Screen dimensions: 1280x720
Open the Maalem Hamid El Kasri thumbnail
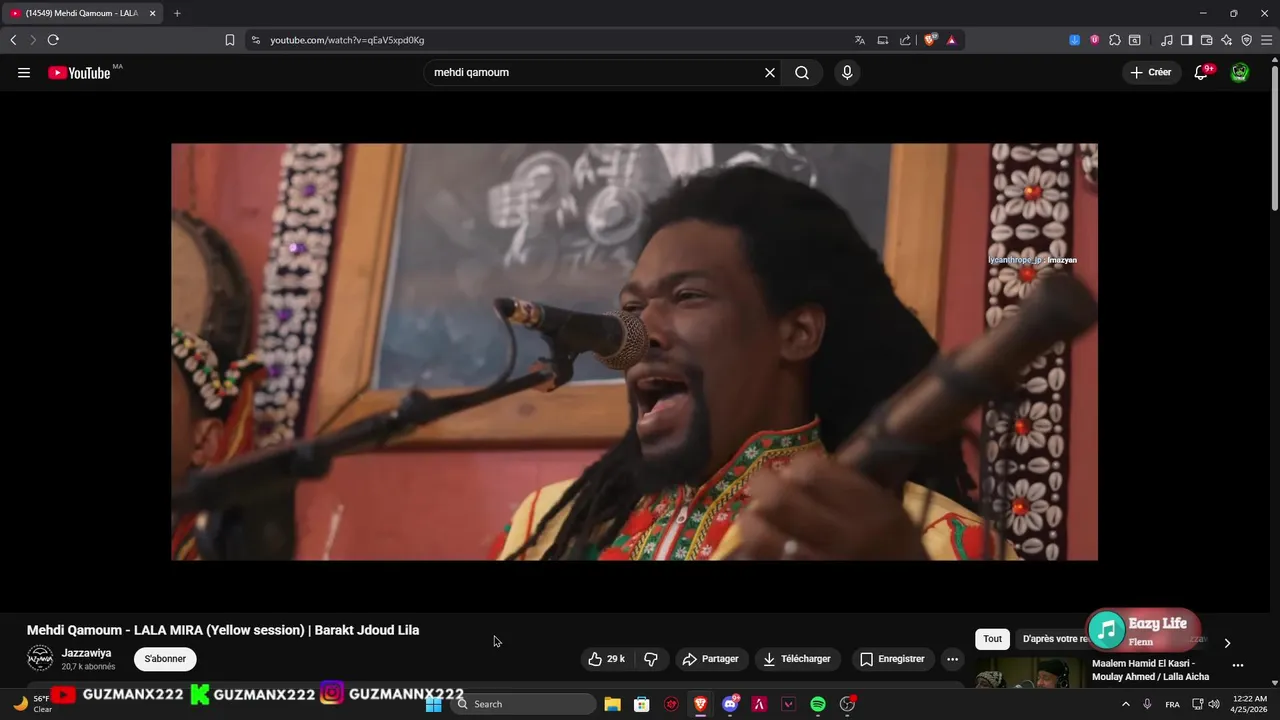click(1030, 673)
